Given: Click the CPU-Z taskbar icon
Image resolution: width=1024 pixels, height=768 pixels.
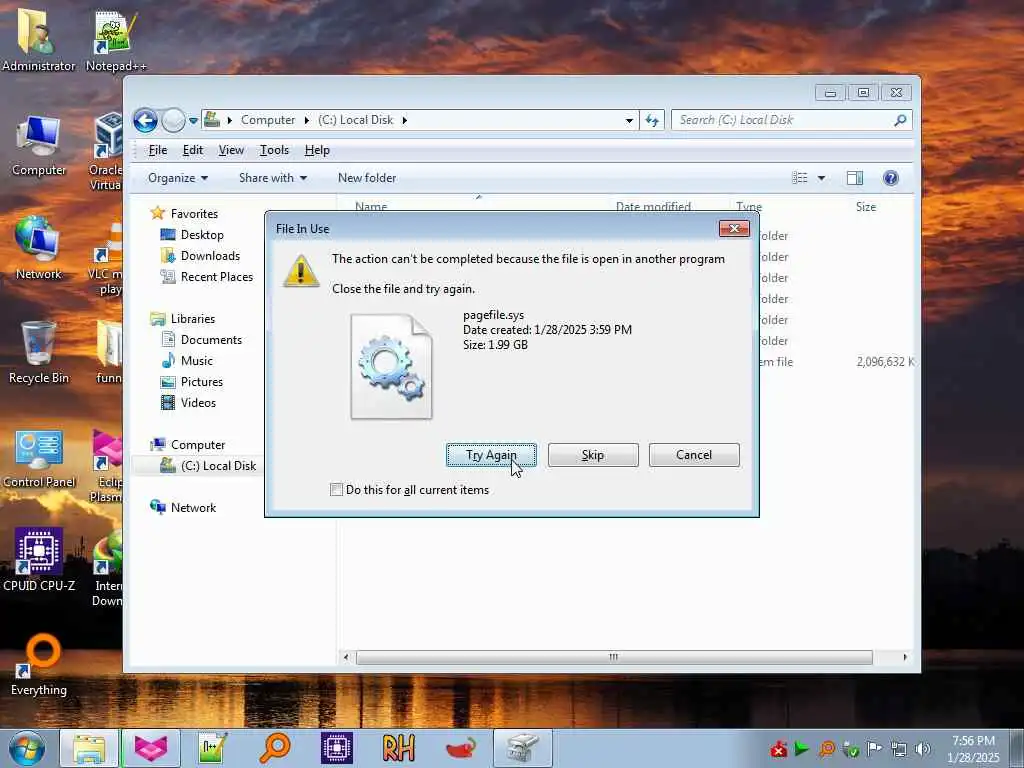Looking at the screenshot, I should point(336,748).
